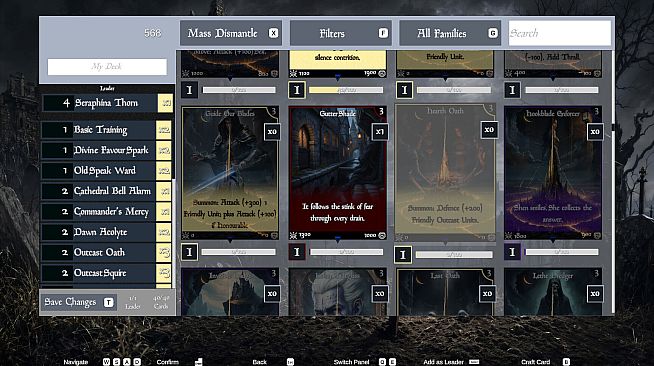The height and width of the screenshot is (366, 654).
Task: Click the level I badge below Gutter Shade
Action: click(x=297, y=252)
